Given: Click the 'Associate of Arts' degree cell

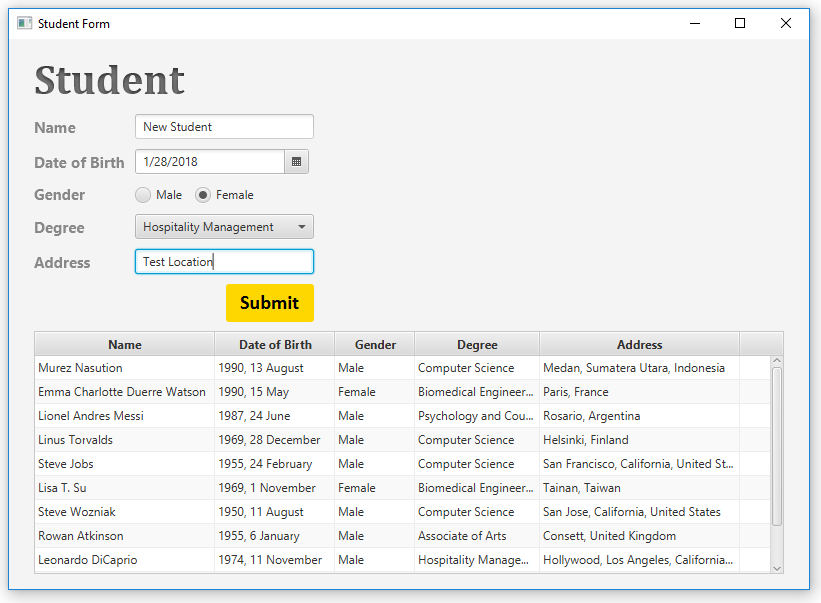Looking at the screenshot, I should click(x=477, y=536).
